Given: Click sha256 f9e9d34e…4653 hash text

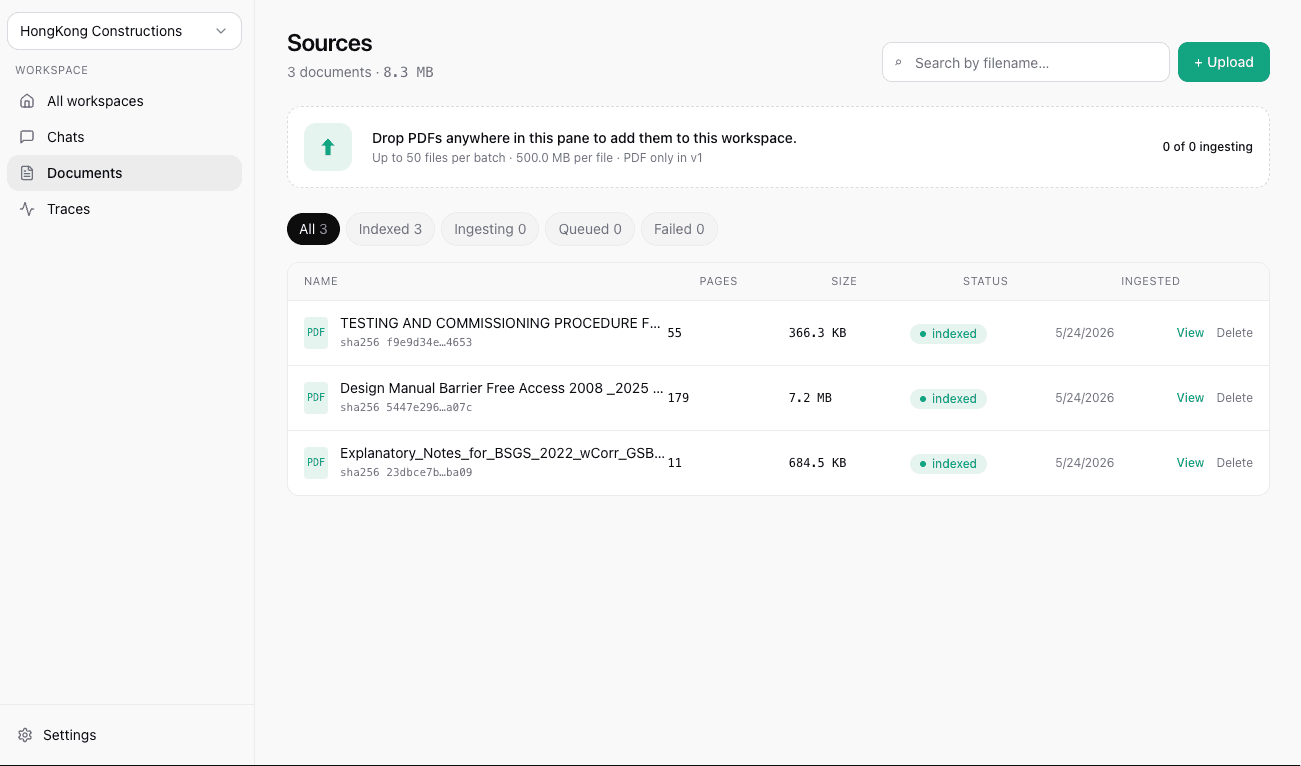Looking at the screenshot, I should pyautogui.click(x=406, y=342).
